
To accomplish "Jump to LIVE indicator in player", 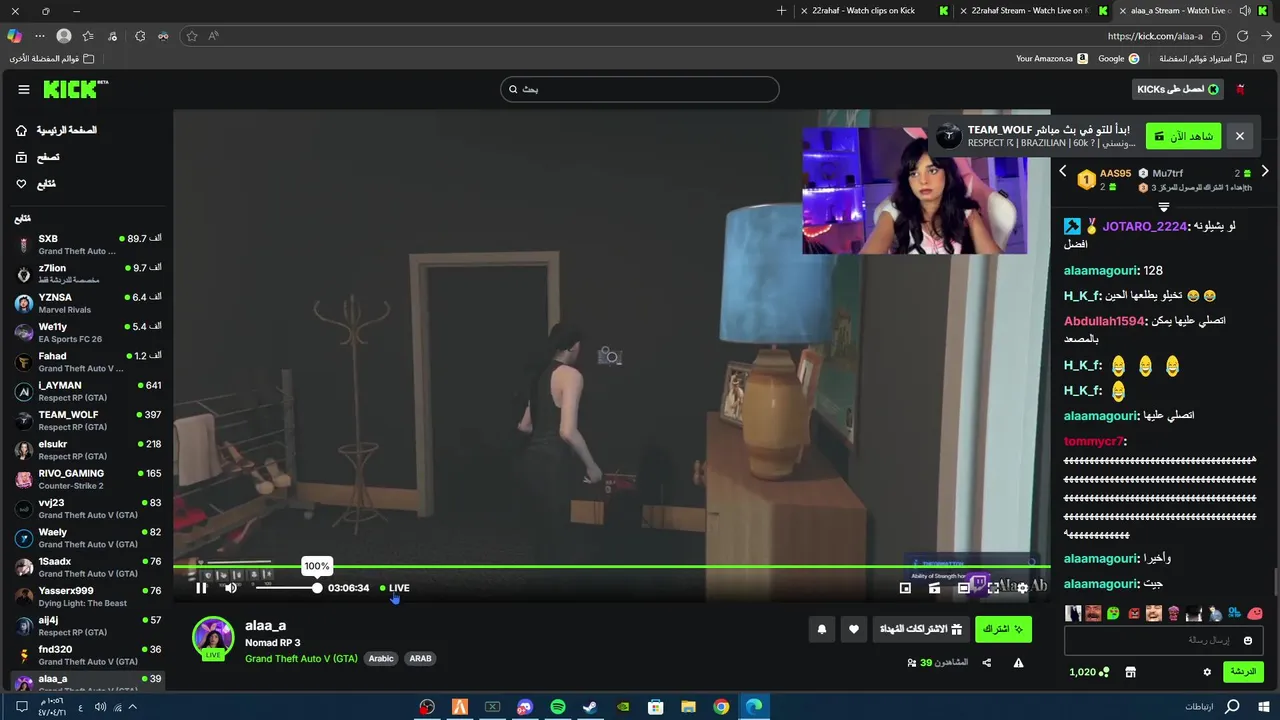I will pyautogui.click(x=395, y=588).
